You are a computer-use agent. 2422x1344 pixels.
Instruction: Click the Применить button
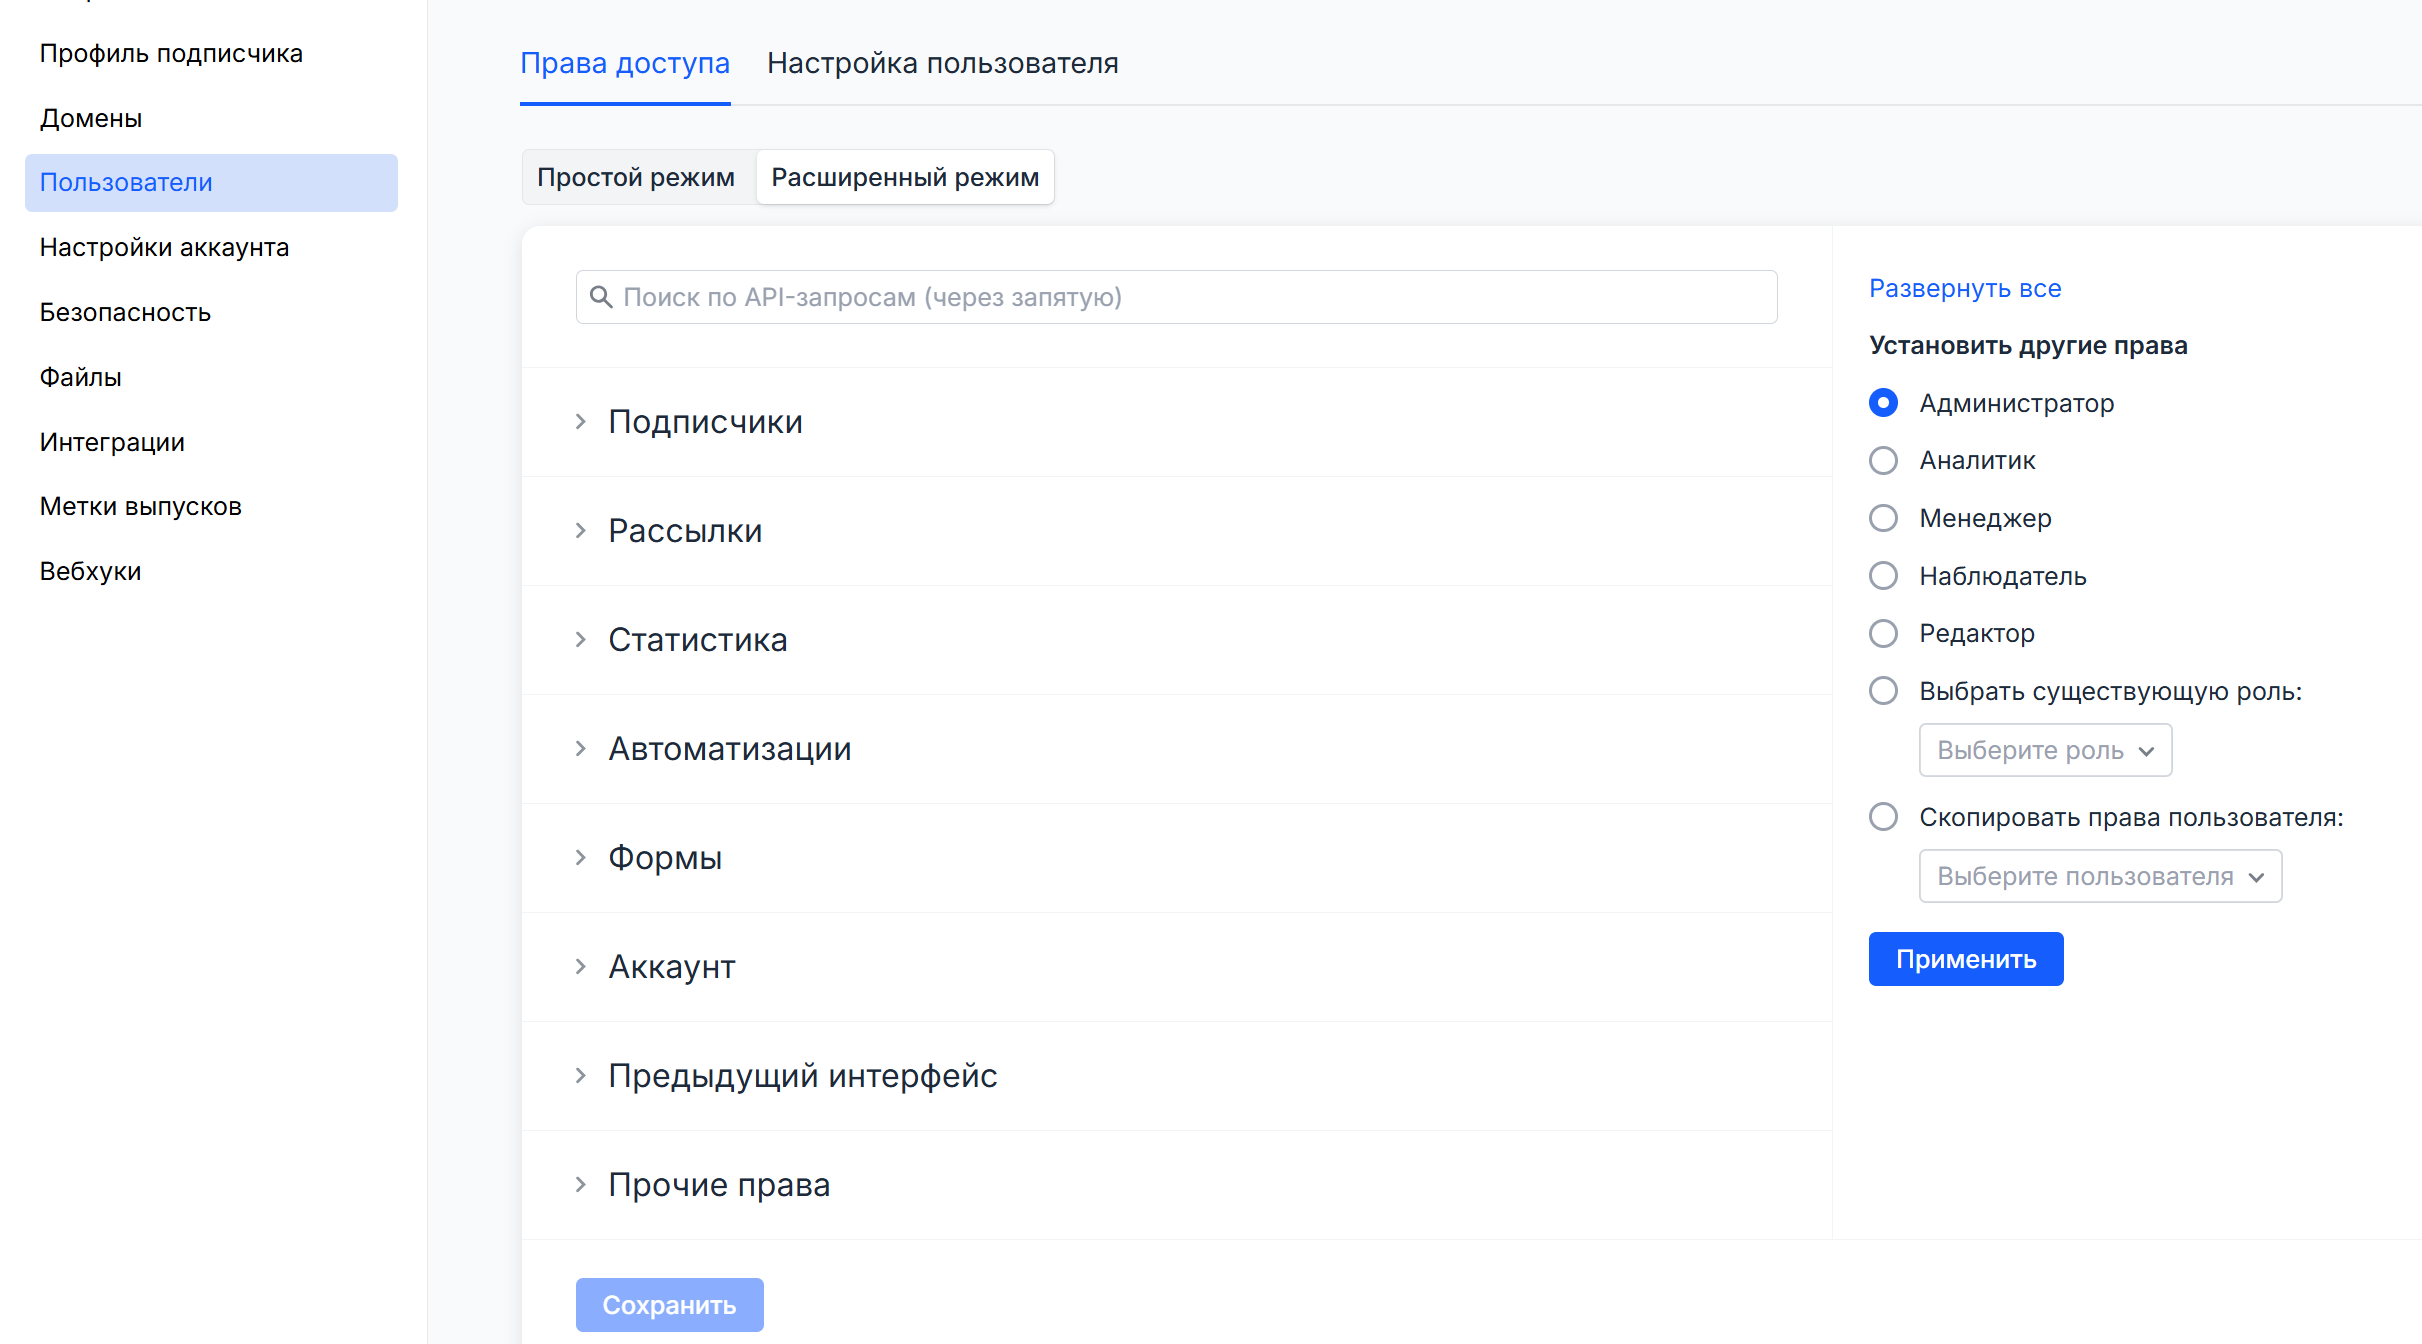[1965, 959]
